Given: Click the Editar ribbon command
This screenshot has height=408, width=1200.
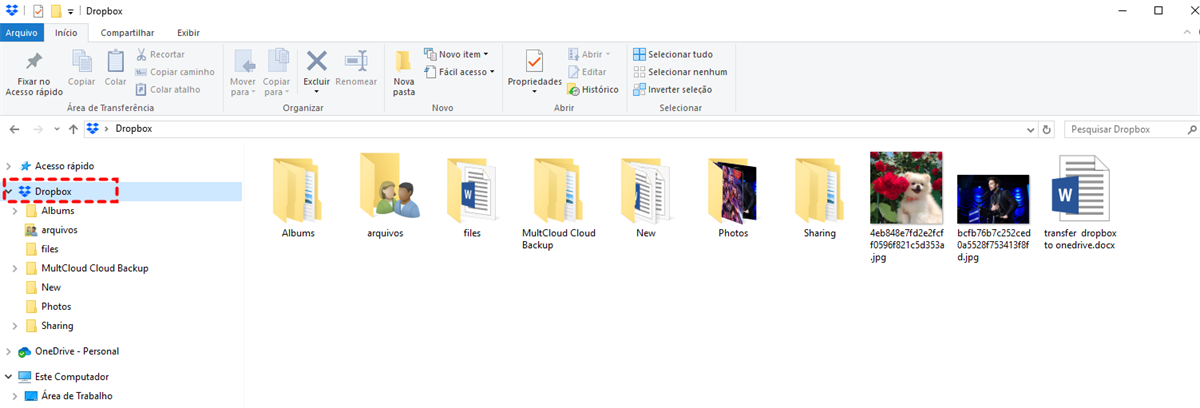Looking at the screenshot, I should click(587, 72).
